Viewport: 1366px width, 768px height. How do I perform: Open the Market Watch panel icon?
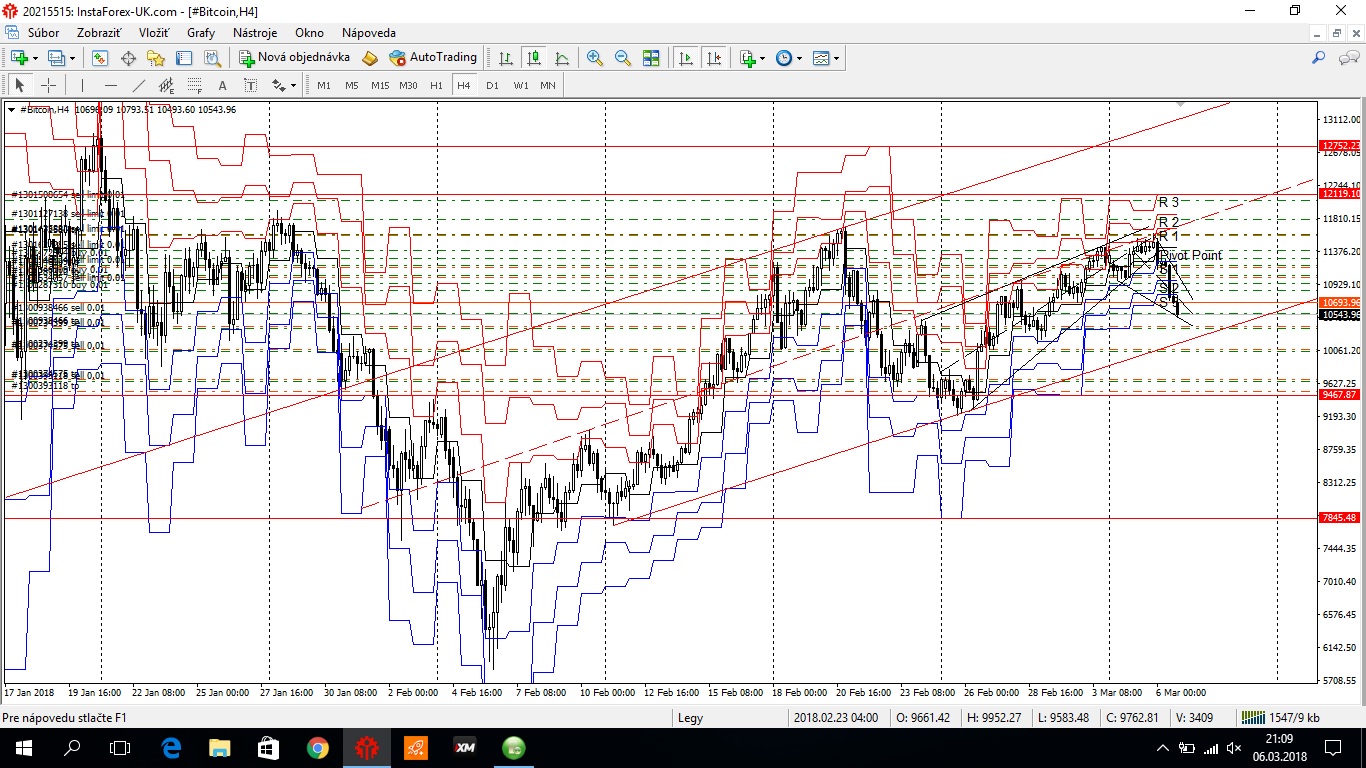point(100,58)
